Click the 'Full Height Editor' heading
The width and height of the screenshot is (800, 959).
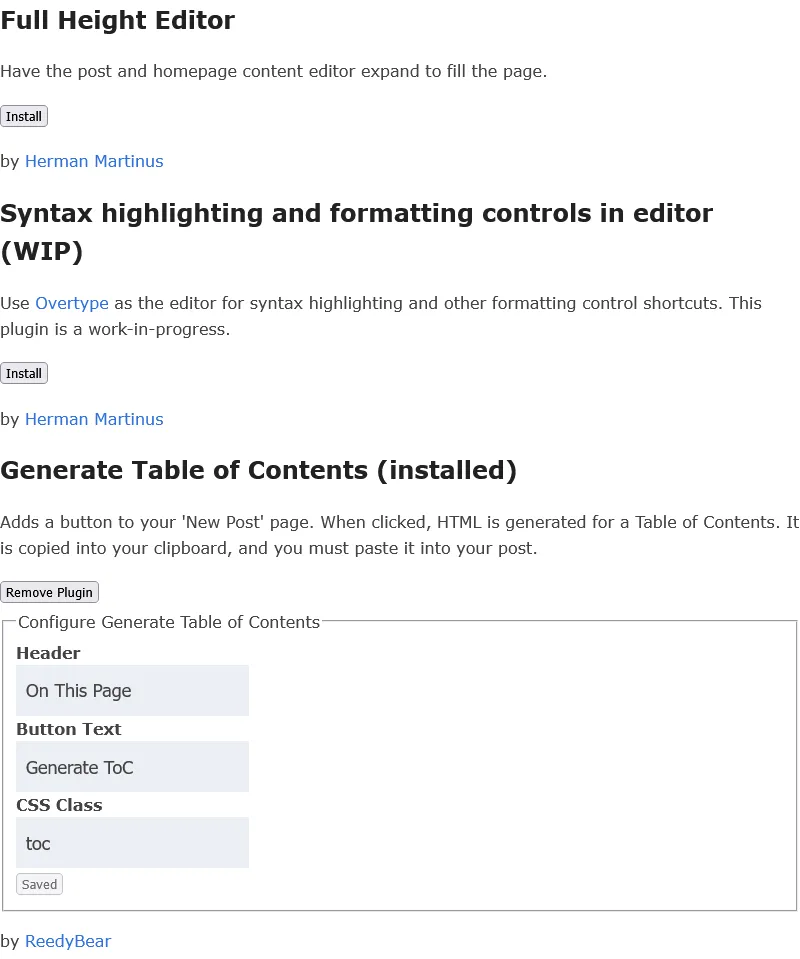117,20
